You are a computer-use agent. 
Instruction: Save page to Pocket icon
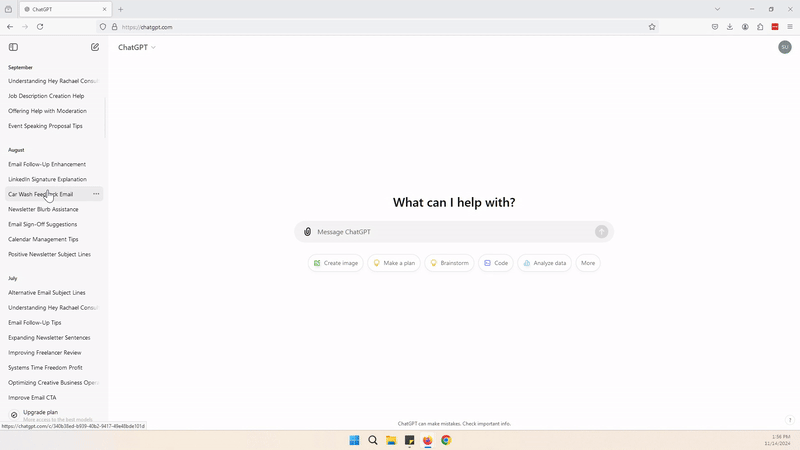pos(715,27)
